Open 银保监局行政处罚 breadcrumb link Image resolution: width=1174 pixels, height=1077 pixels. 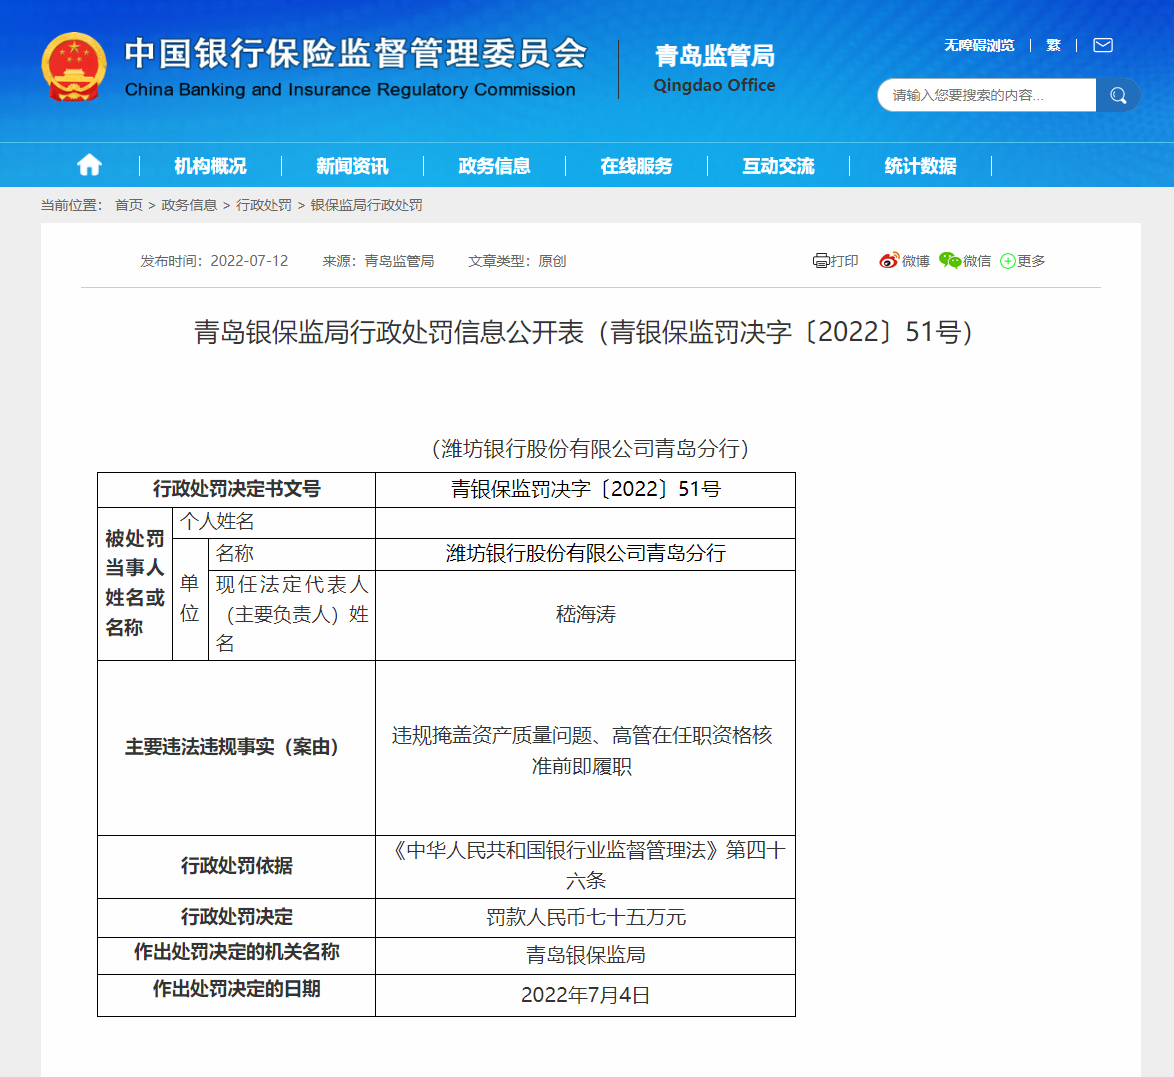pyautogui.click(x=366, y=205)
